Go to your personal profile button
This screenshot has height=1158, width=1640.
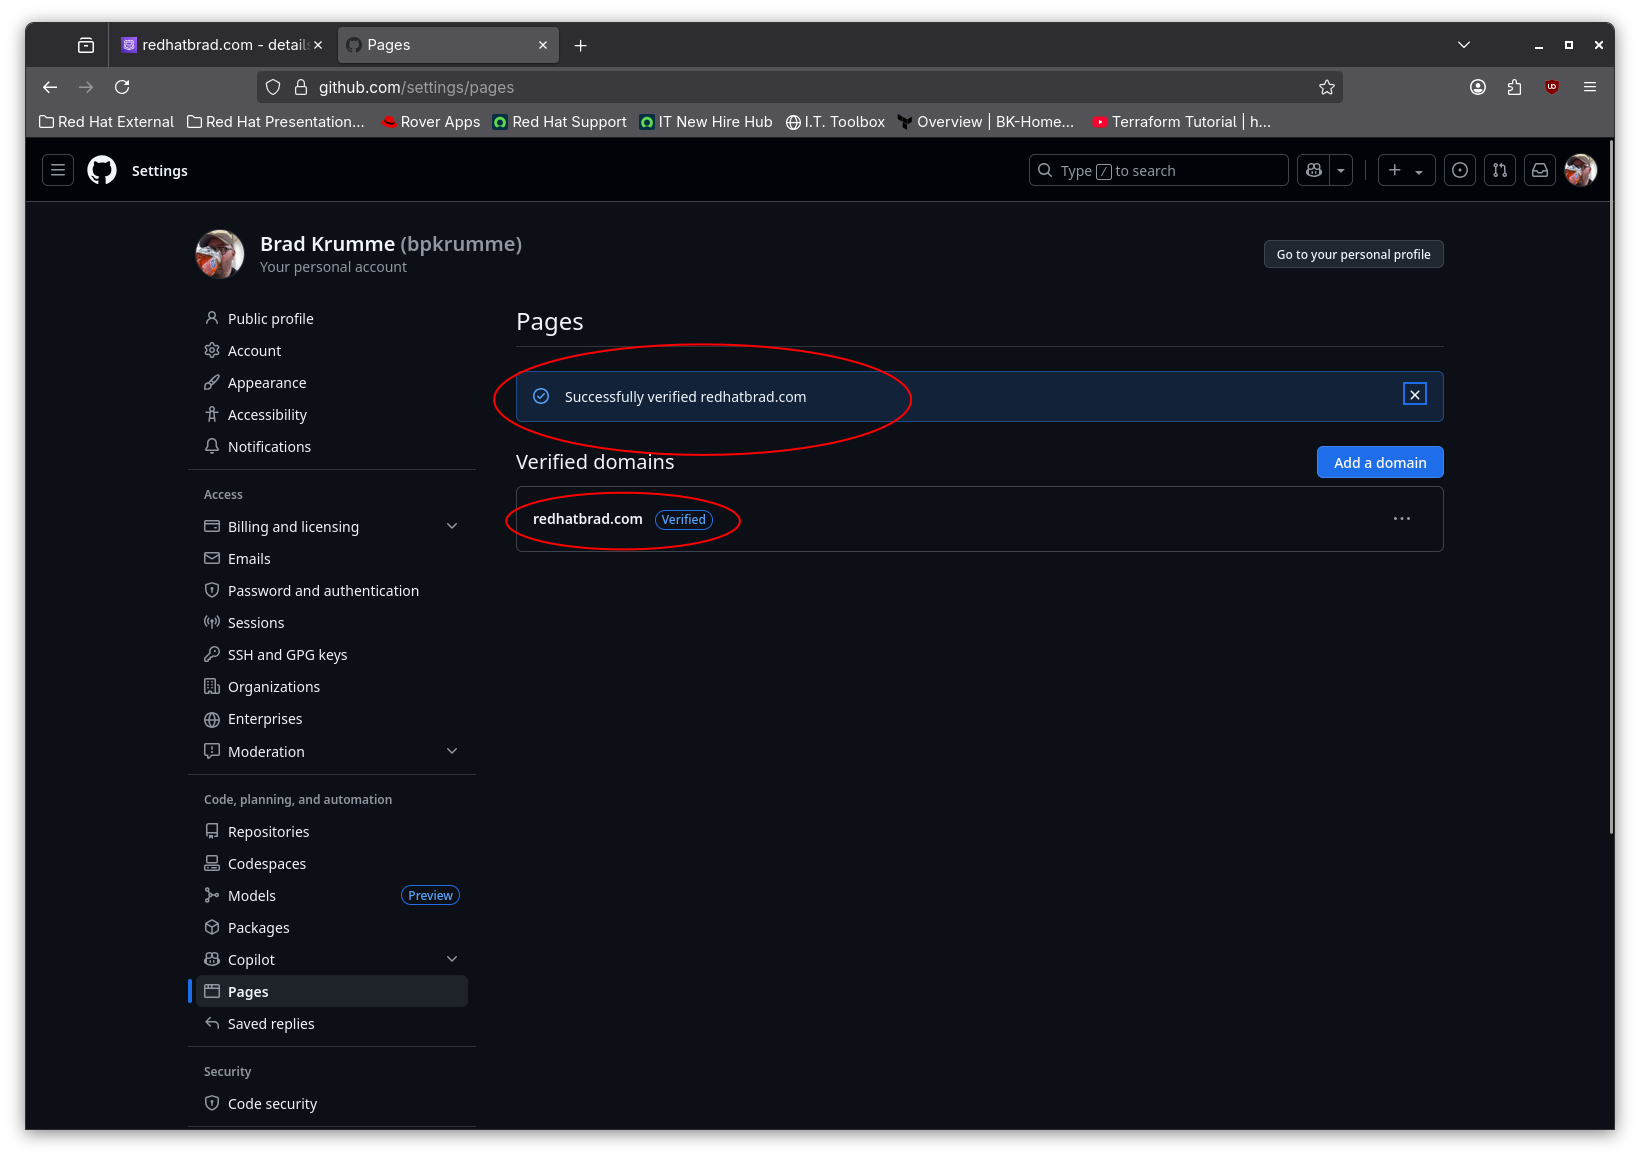(x=1353, y=255)
